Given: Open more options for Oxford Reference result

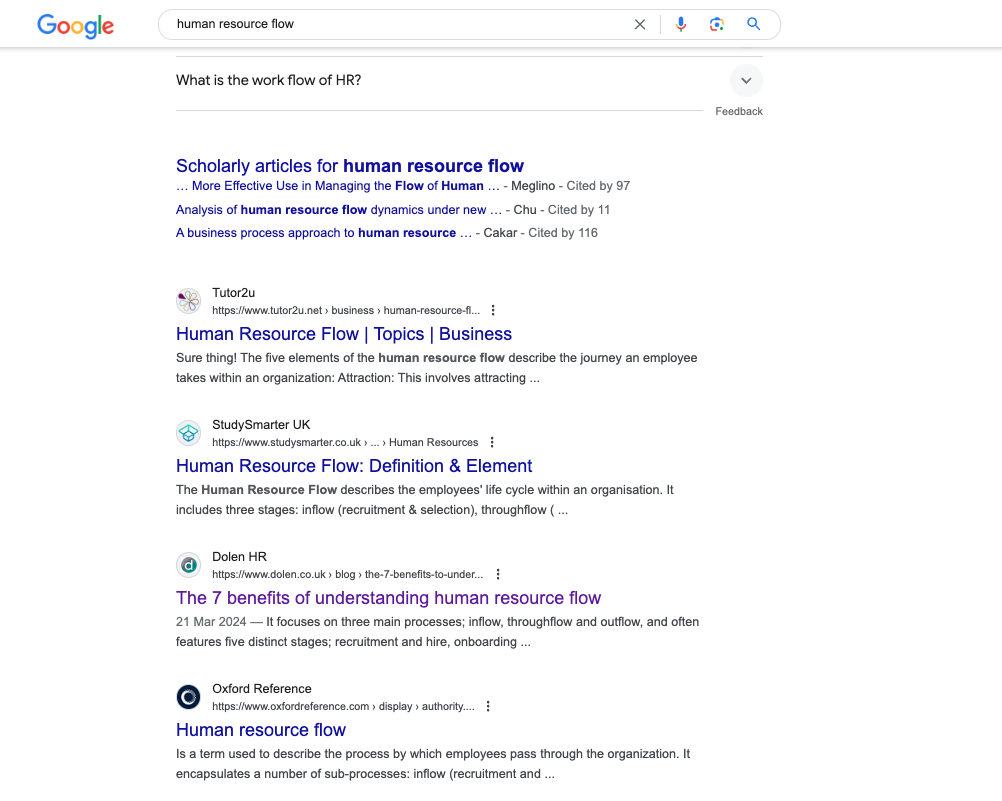Looking at the screenshot, I should (488, 706).
